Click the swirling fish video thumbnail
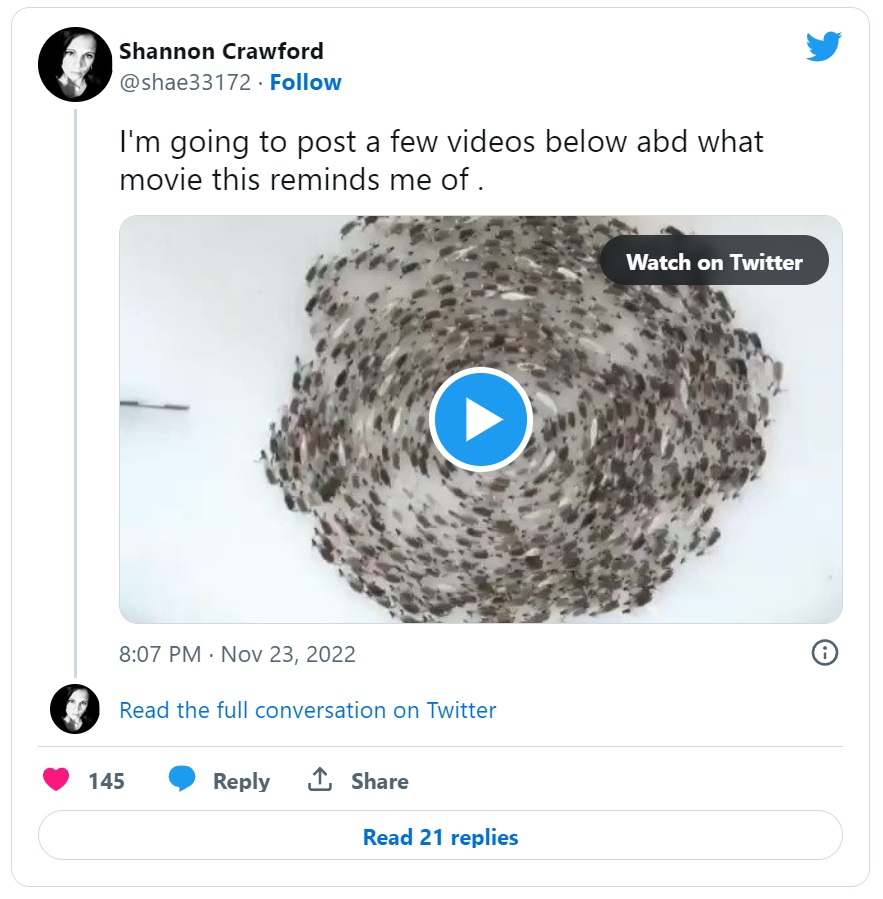This screenshot has height=899, width=883. tap(300, 500)
